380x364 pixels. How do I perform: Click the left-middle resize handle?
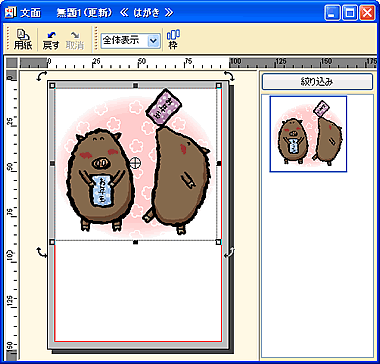pos(52,163)
